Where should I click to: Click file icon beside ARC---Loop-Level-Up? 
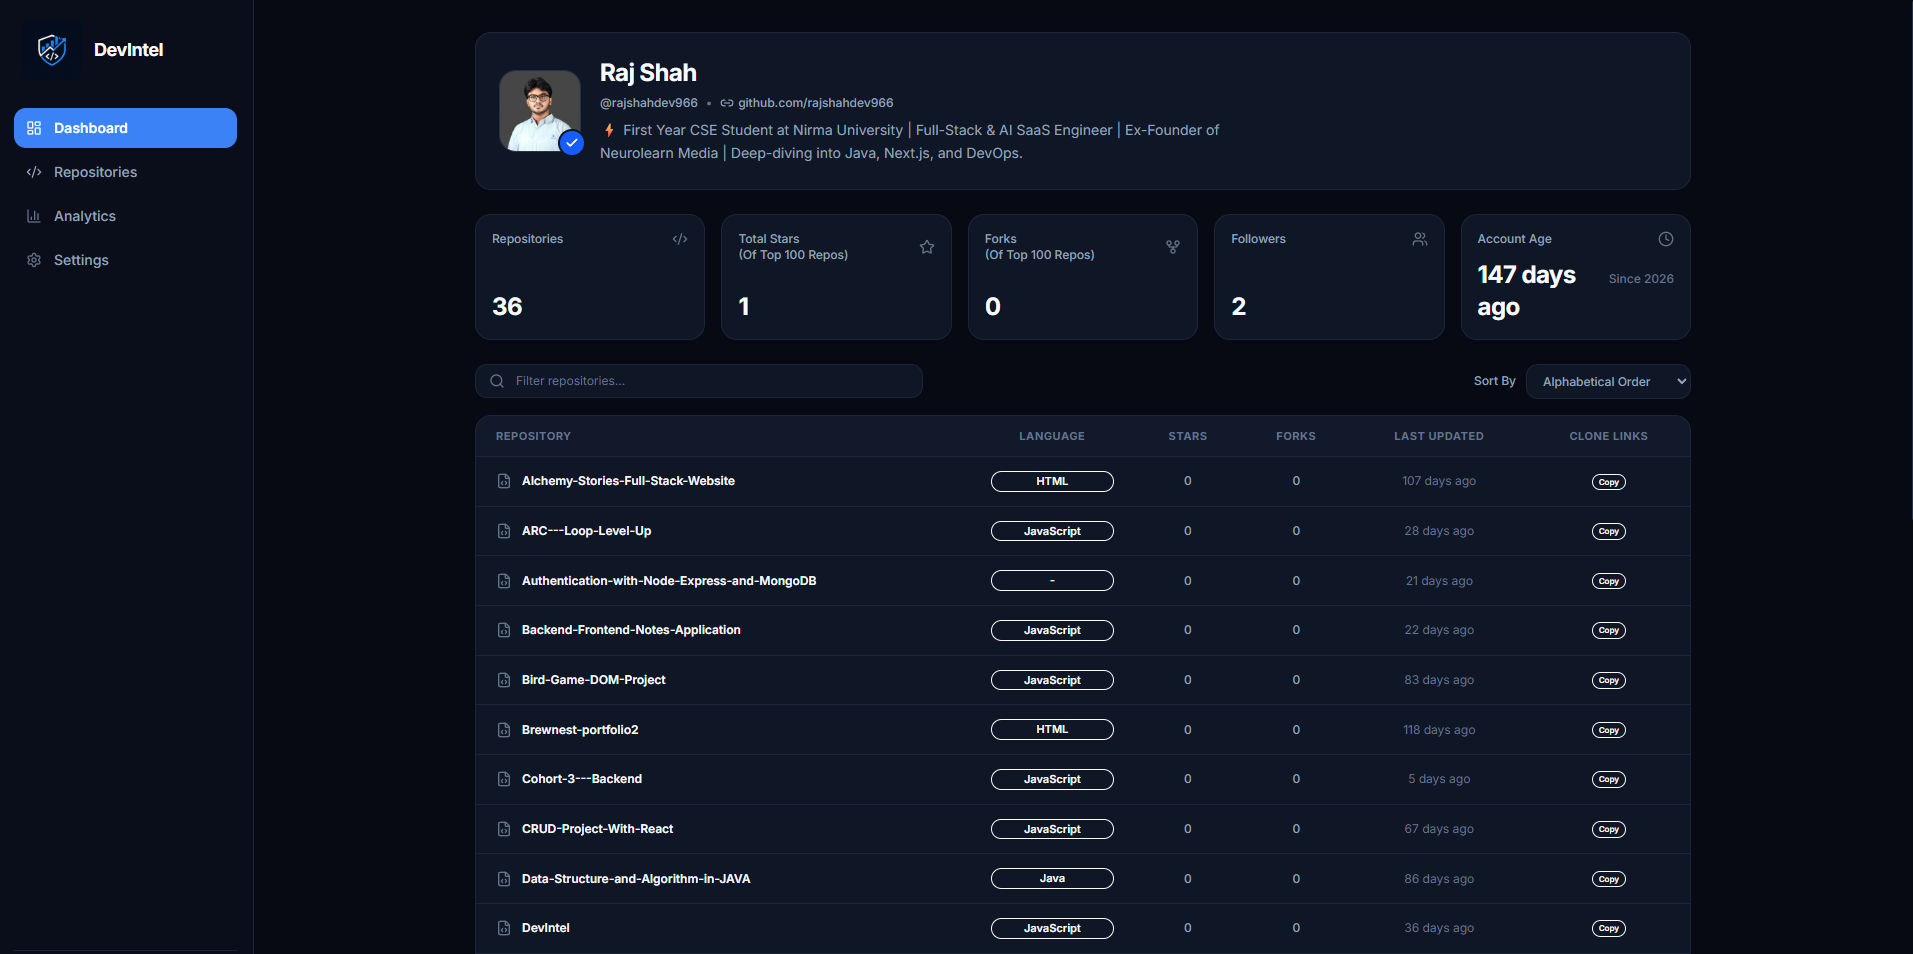click(504, 531)
